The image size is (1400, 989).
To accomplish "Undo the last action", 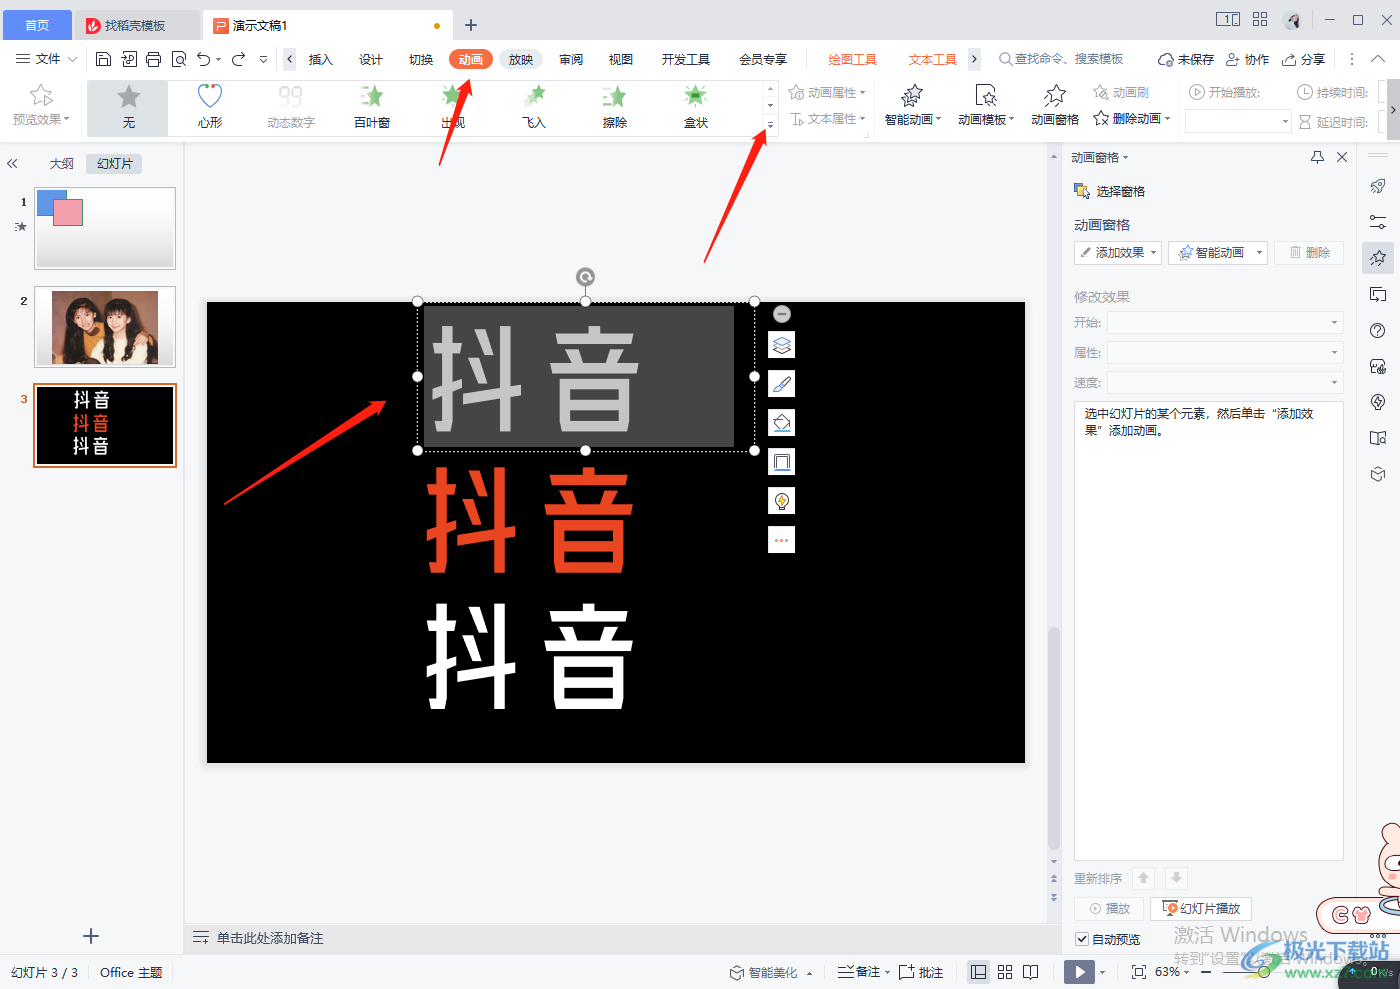I will [x=204, y=59].
